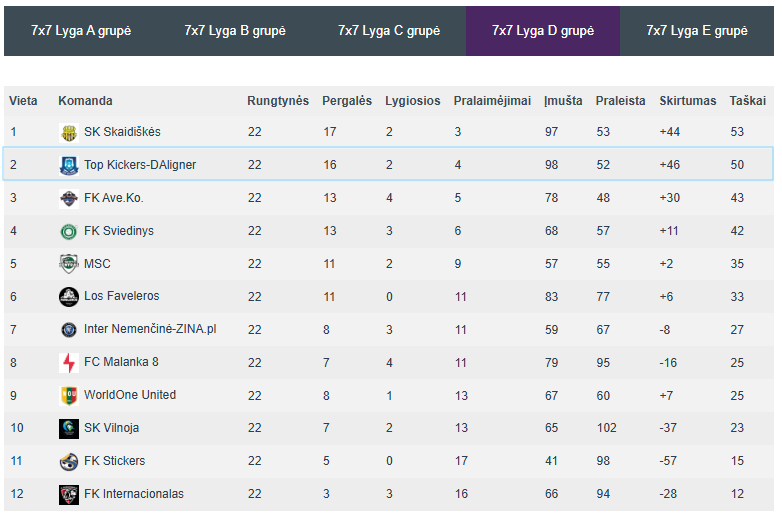Switch to 7x7 Lyga A grupė tab

coord(81,31)
